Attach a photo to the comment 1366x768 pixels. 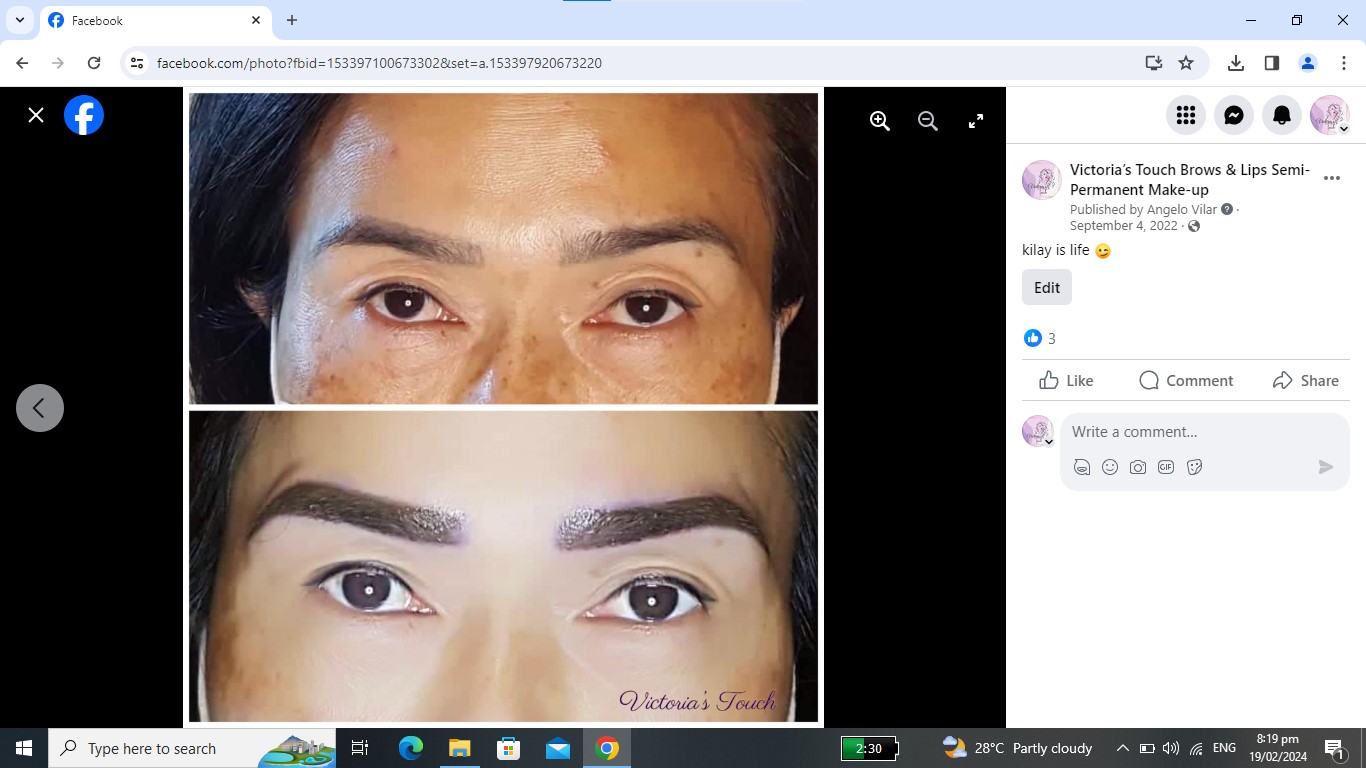[1138, 467]
